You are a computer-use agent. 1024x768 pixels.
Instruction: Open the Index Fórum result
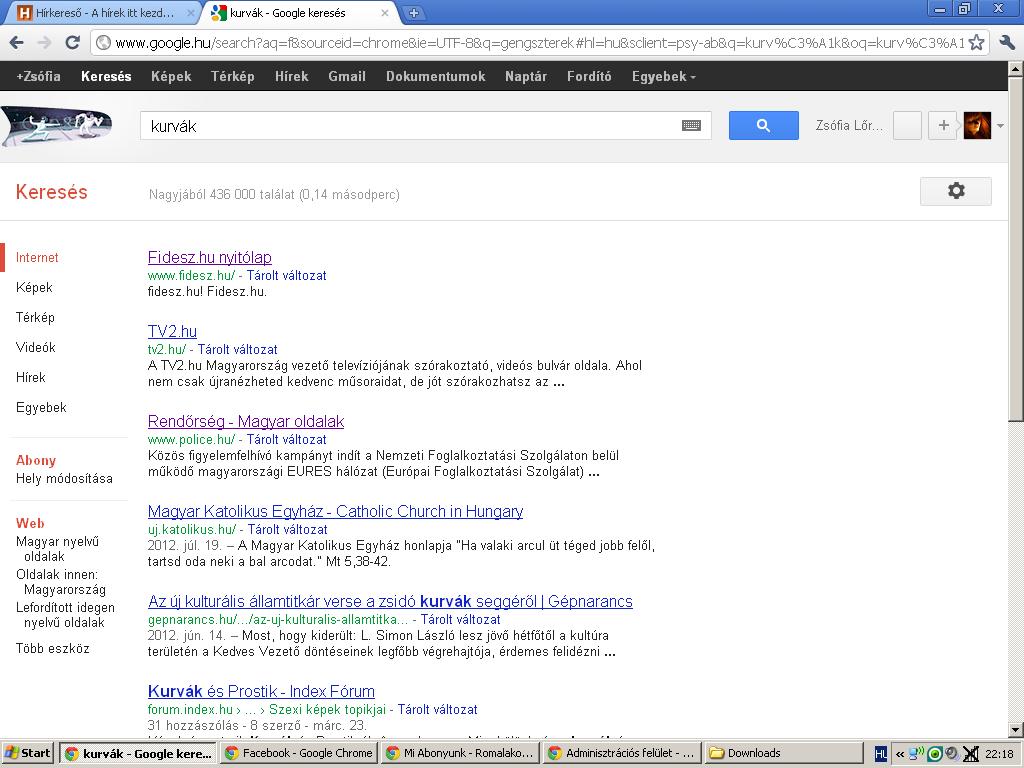coord(261,692)
